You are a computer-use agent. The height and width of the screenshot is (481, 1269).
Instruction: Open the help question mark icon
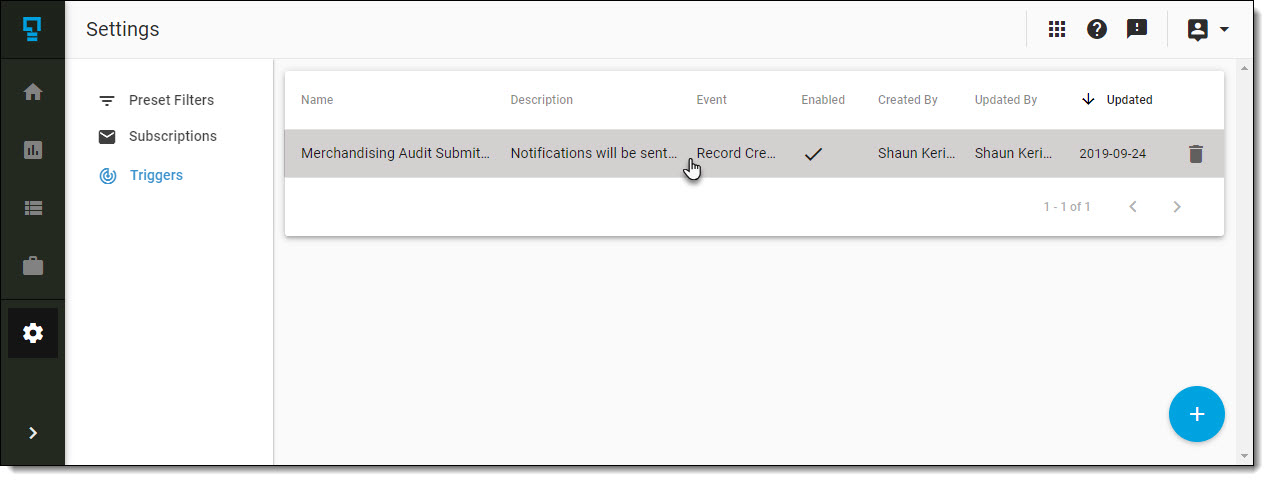(x=1097, y=29)
